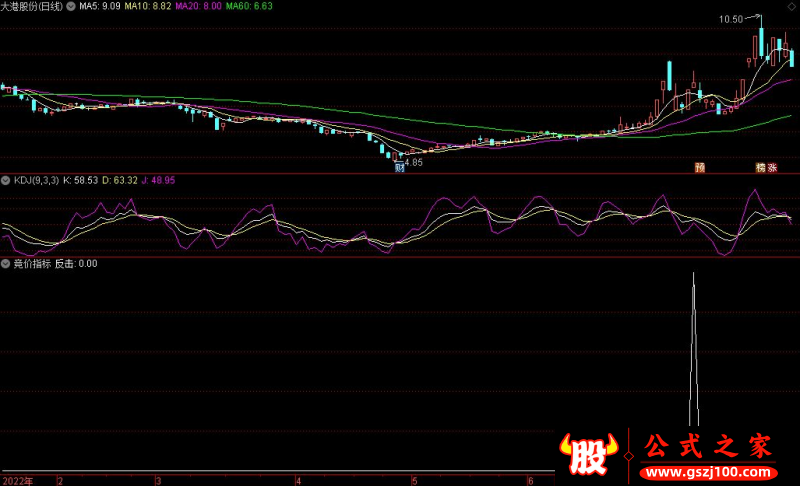Click the 10.50 high price label

[730, 19]
